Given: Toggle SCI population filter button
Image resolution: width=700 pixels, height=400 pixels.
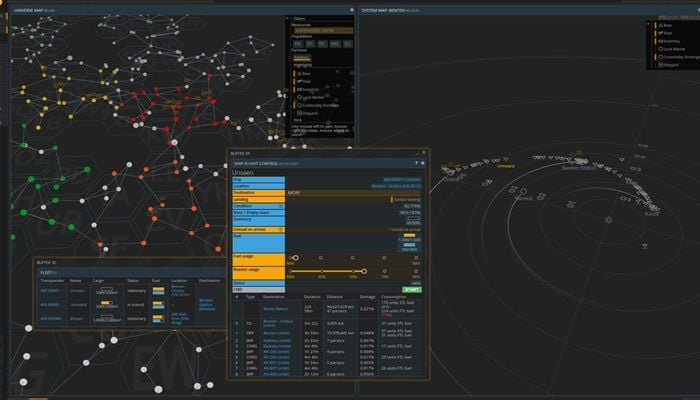Looking at the screenshot, I should pos(348,44).
